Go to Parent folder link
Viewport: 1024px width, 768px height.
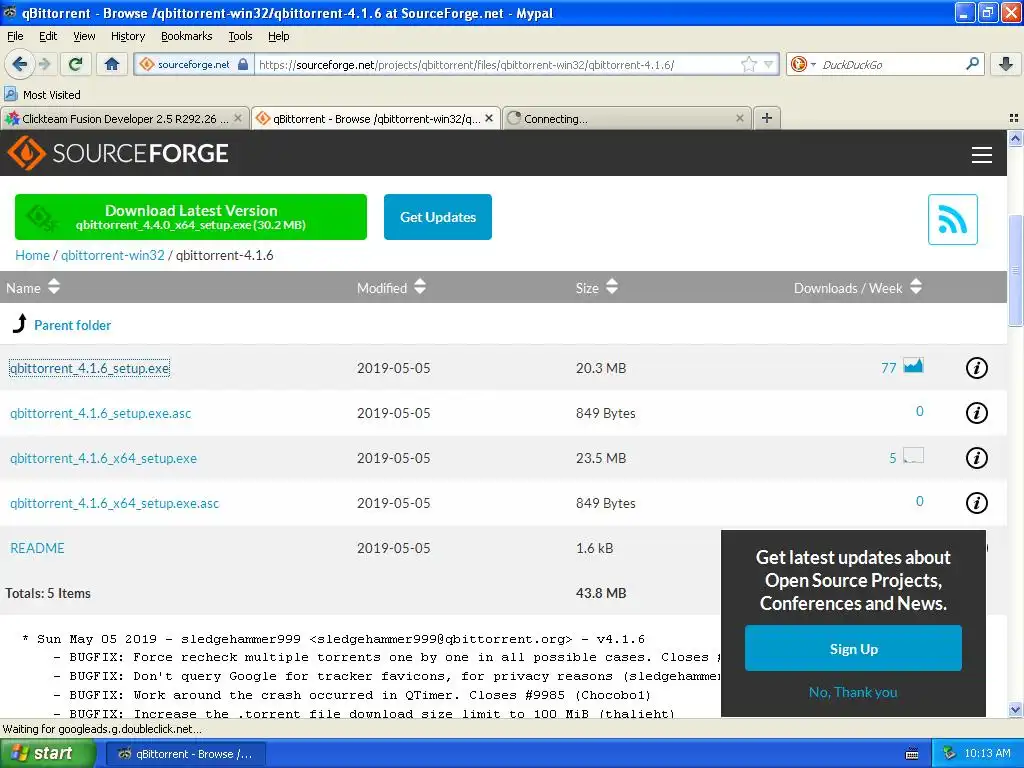coord(72,325)
